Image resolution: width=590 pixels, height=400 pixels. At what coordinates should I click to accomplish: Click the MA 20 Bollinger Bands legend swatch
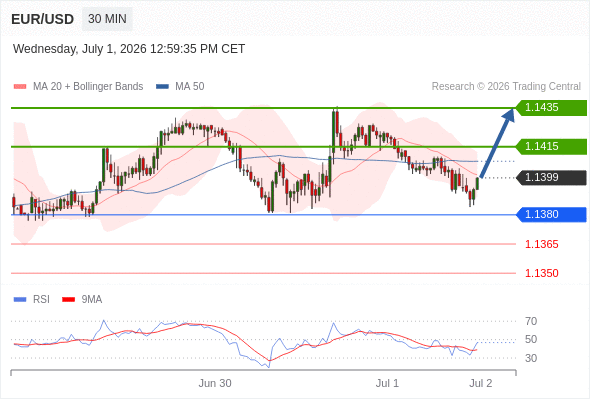pyautogui.click(x=20, y=87)
